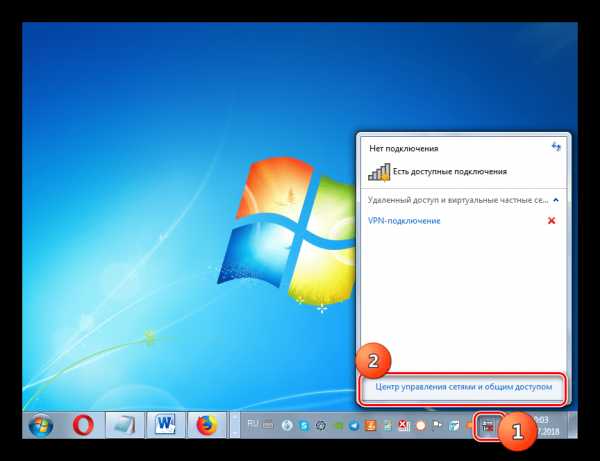Click Есть доступные подключения text

click(x=450, y=172)
